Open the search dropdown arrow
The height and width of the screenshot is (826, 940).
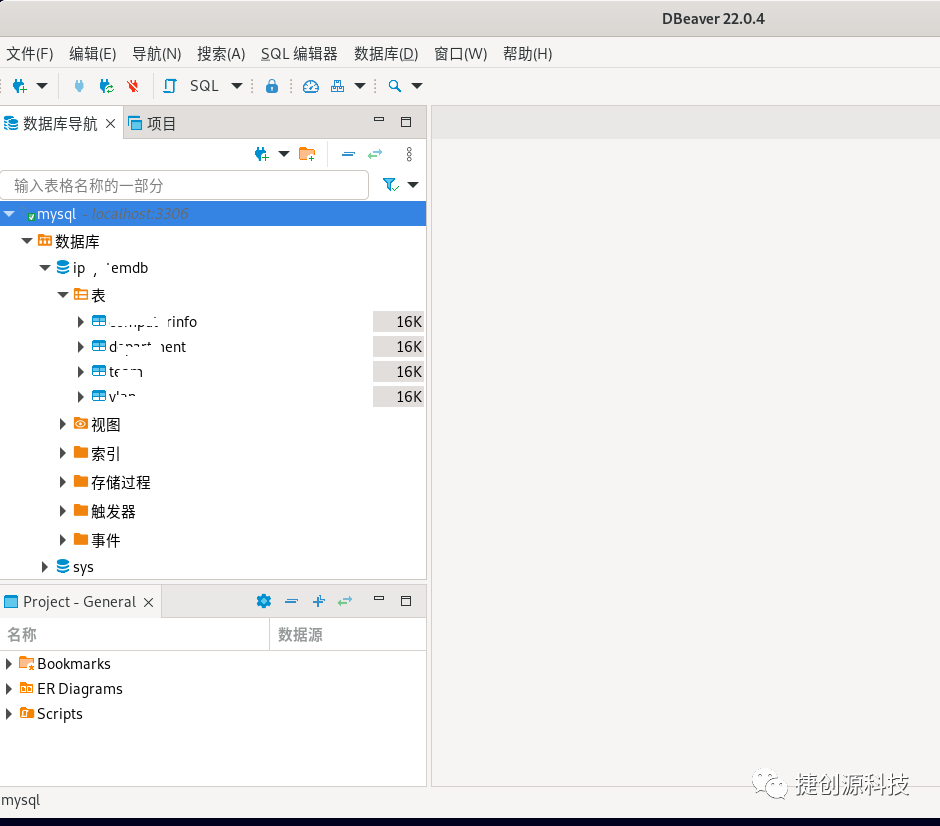(x=417, y=86)
